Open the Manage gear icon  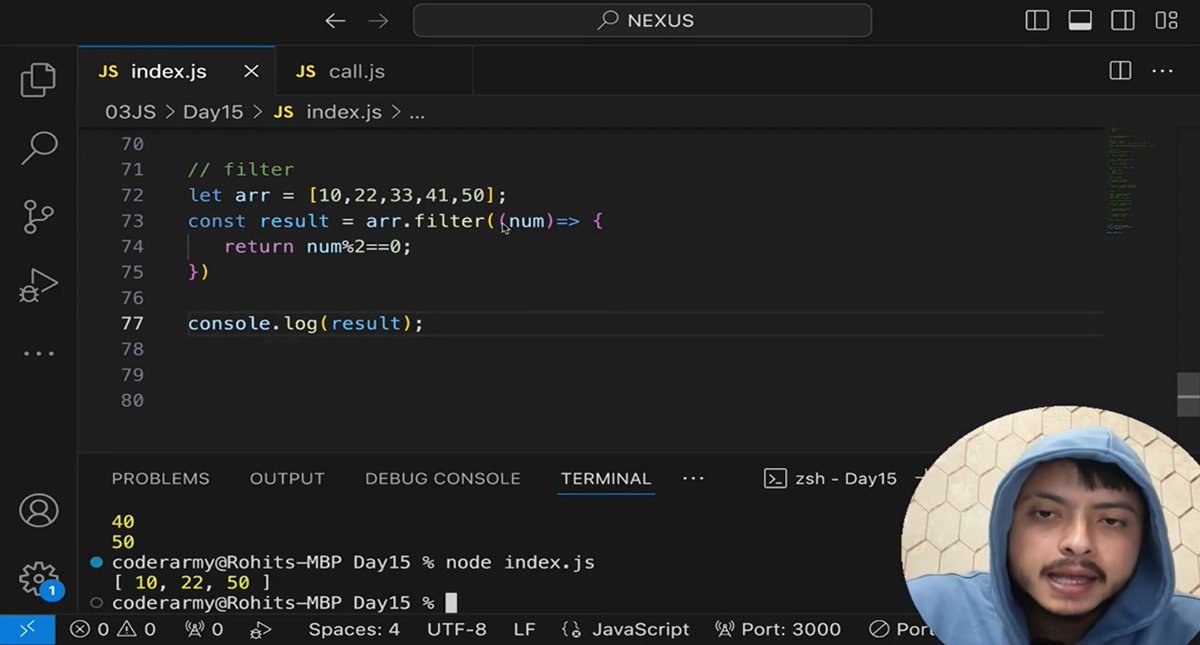[x=38, y=579]
